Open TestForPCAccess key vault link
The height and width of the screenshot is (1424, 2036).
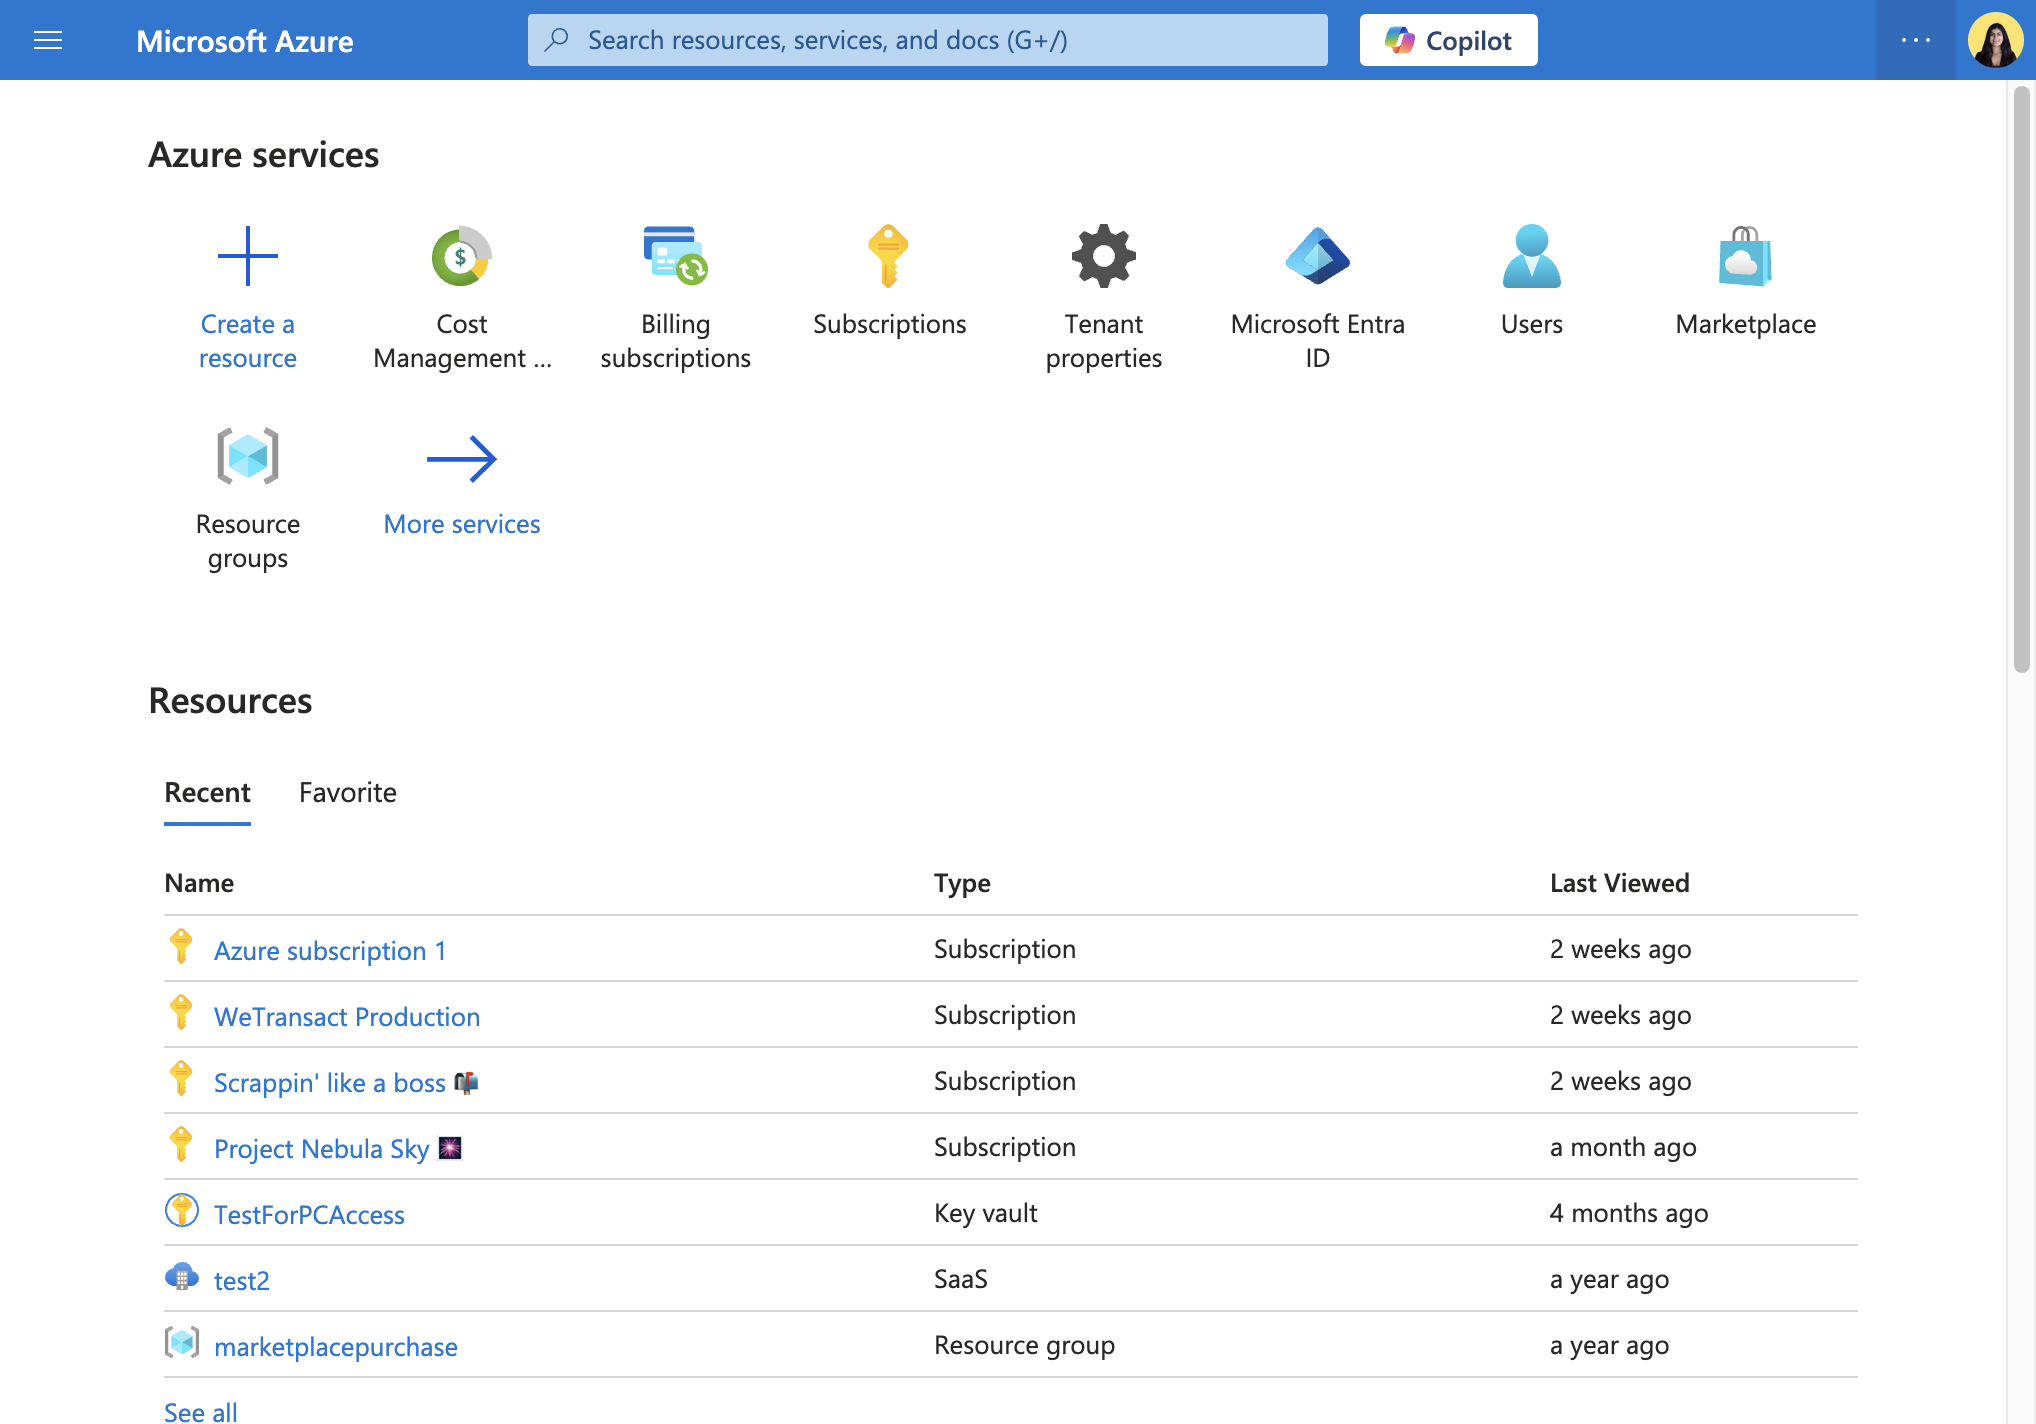point(309,1214)
